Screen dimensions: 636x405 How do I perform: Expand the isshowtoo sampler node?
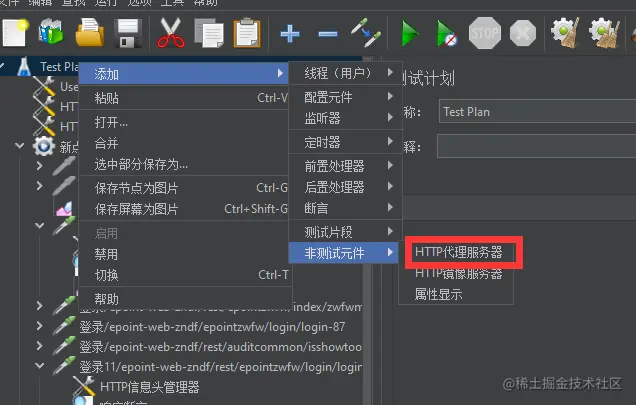(x=39, y=346)
